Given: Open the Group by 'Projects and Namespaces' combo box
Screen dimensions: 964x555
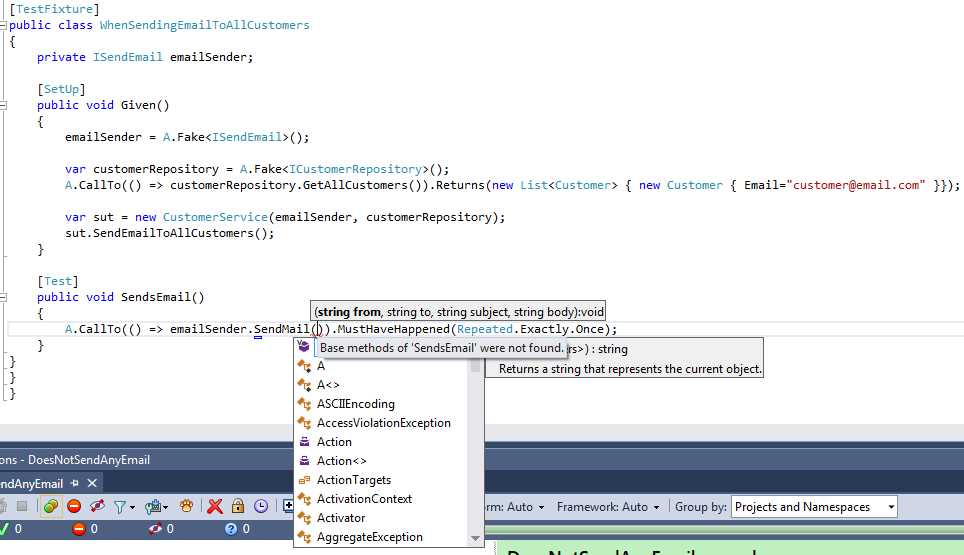Looking at the screenshot, I should pyautogui.click(x=814, y=507).
